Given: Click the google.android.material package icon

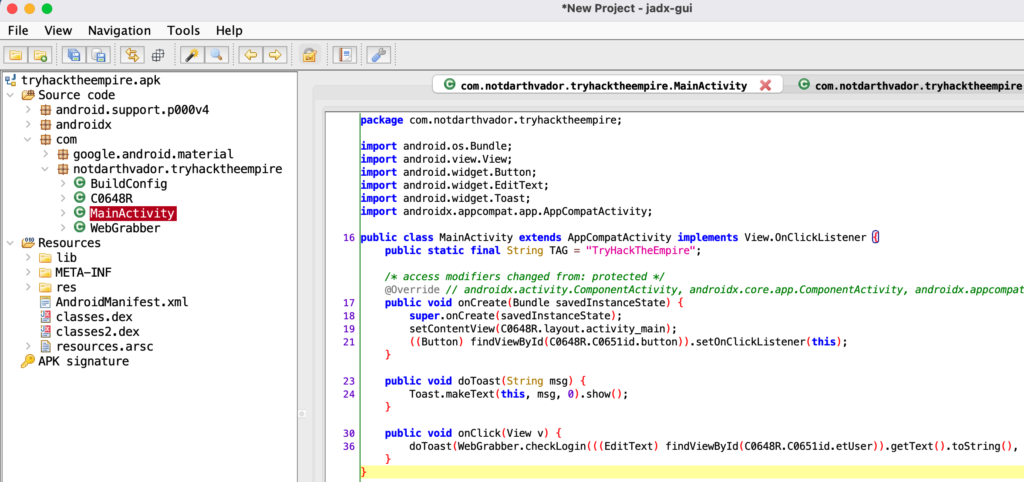Looking at the screenshot, I should click(63, 155).
